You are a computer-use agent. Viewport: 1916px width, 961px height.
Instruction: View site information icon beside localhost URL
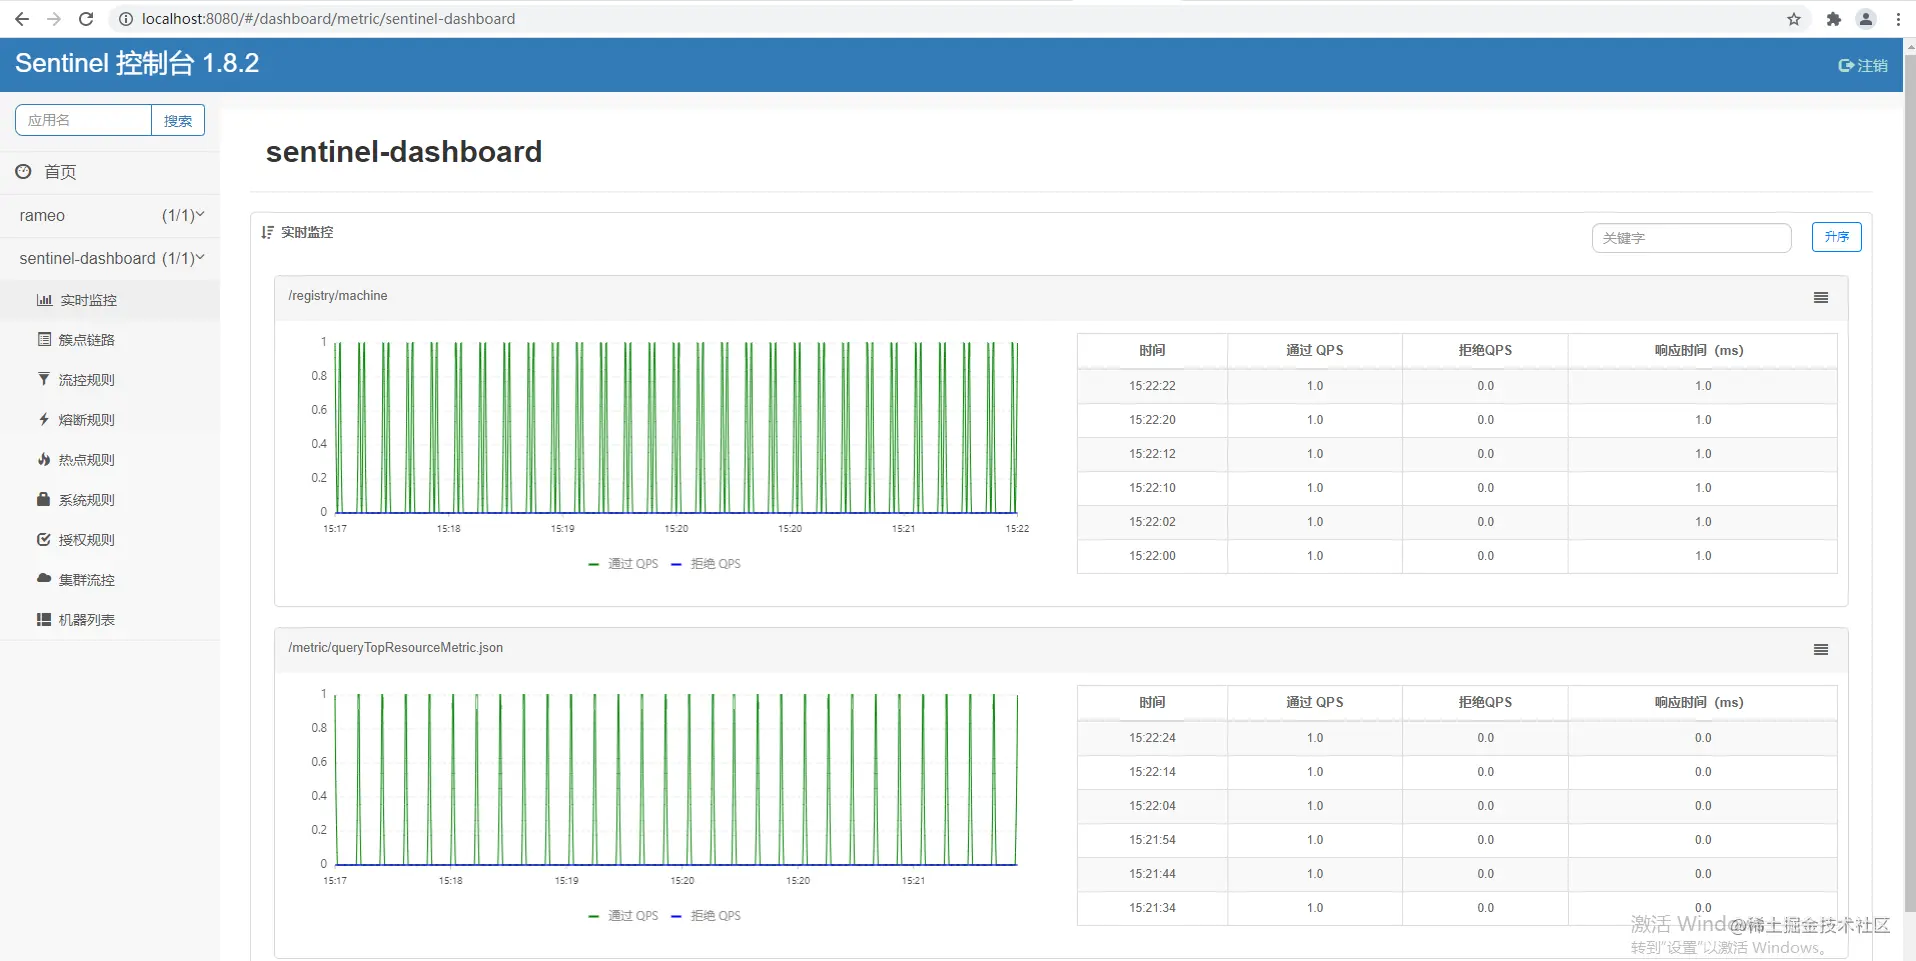click(x=126, y=19)
